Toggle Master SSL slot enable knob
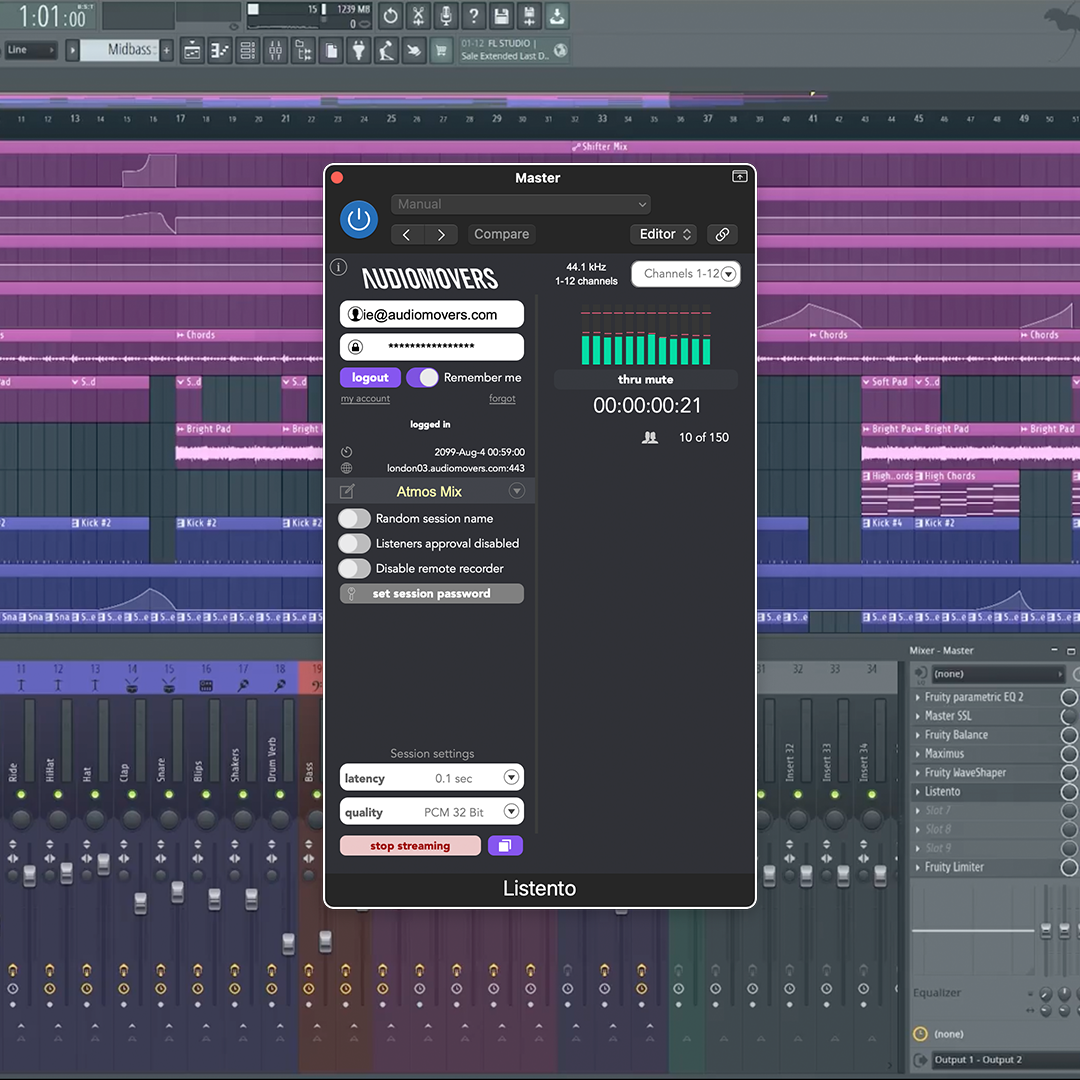Image resolution: width=1080 pixels, height=1080 pixels. point(1068,716)
